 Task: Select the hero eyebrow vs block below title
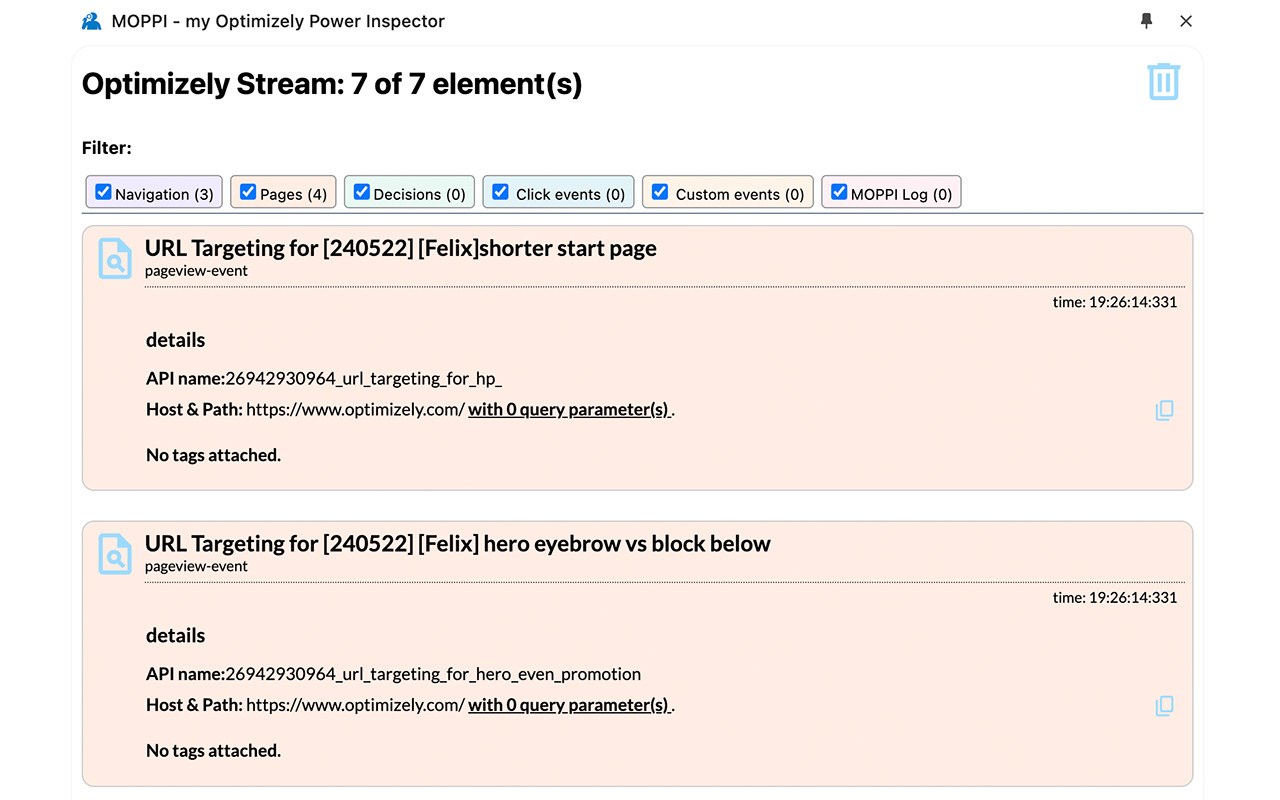pos(458,544)
